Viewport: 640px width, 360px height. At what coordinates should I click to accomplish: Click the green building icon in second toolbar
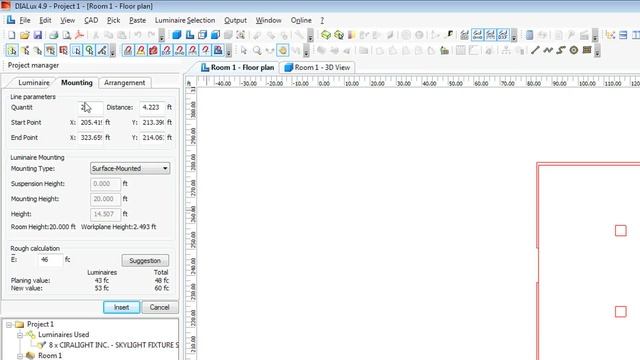click(x=444, y=51)
